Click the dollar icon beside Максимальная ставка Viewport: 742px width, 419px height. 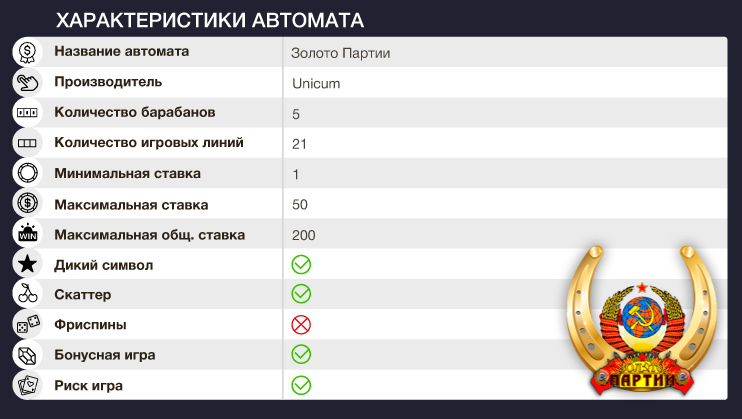point(27,203)
